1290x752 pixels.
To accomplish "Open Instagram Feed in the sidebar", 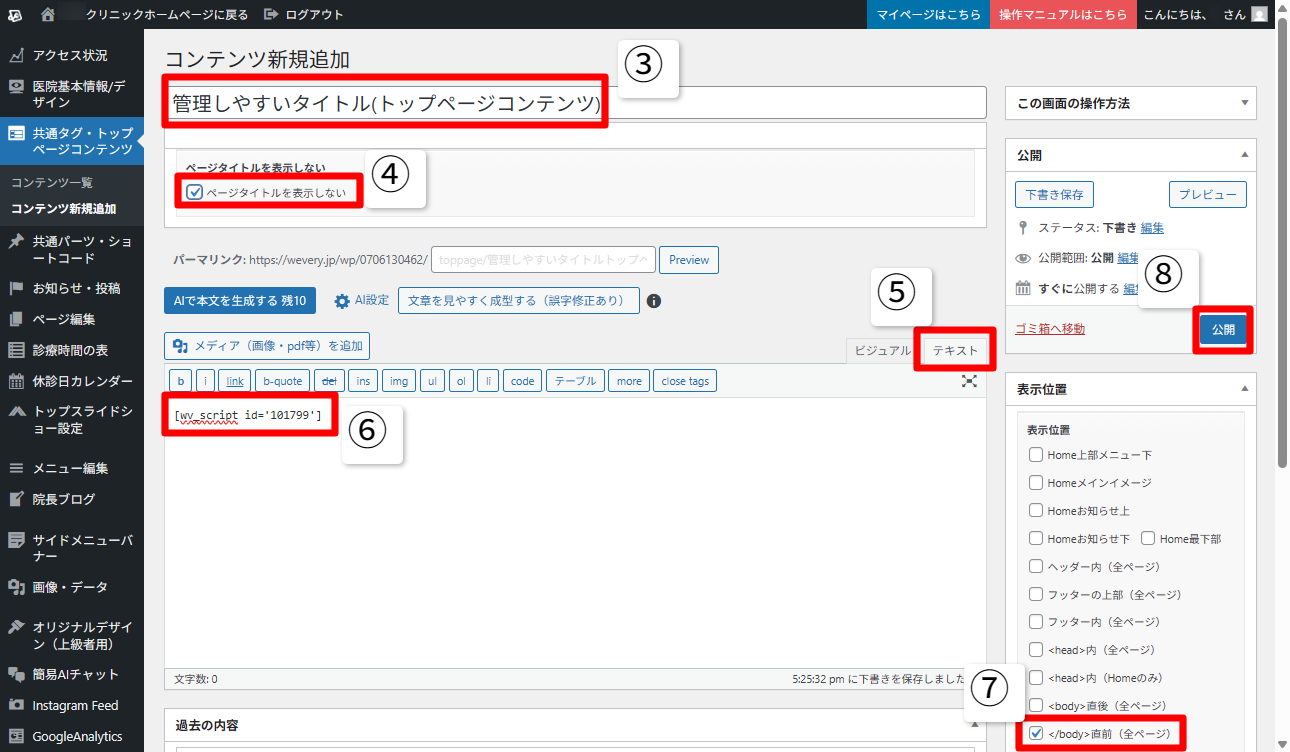I will click(75, 705).
